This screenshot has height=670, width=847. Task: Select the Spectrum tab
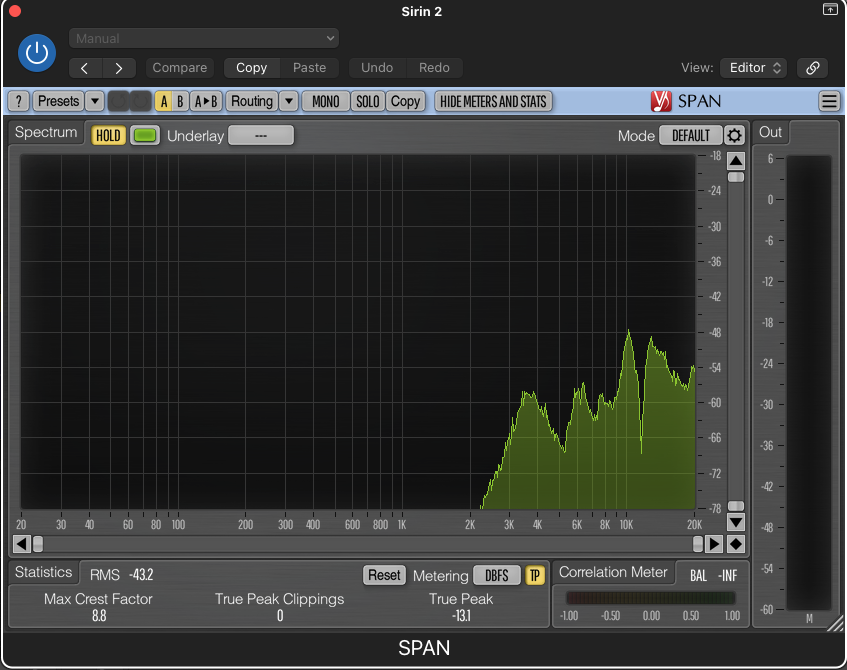pyautogui.click(x=46, y=132)
